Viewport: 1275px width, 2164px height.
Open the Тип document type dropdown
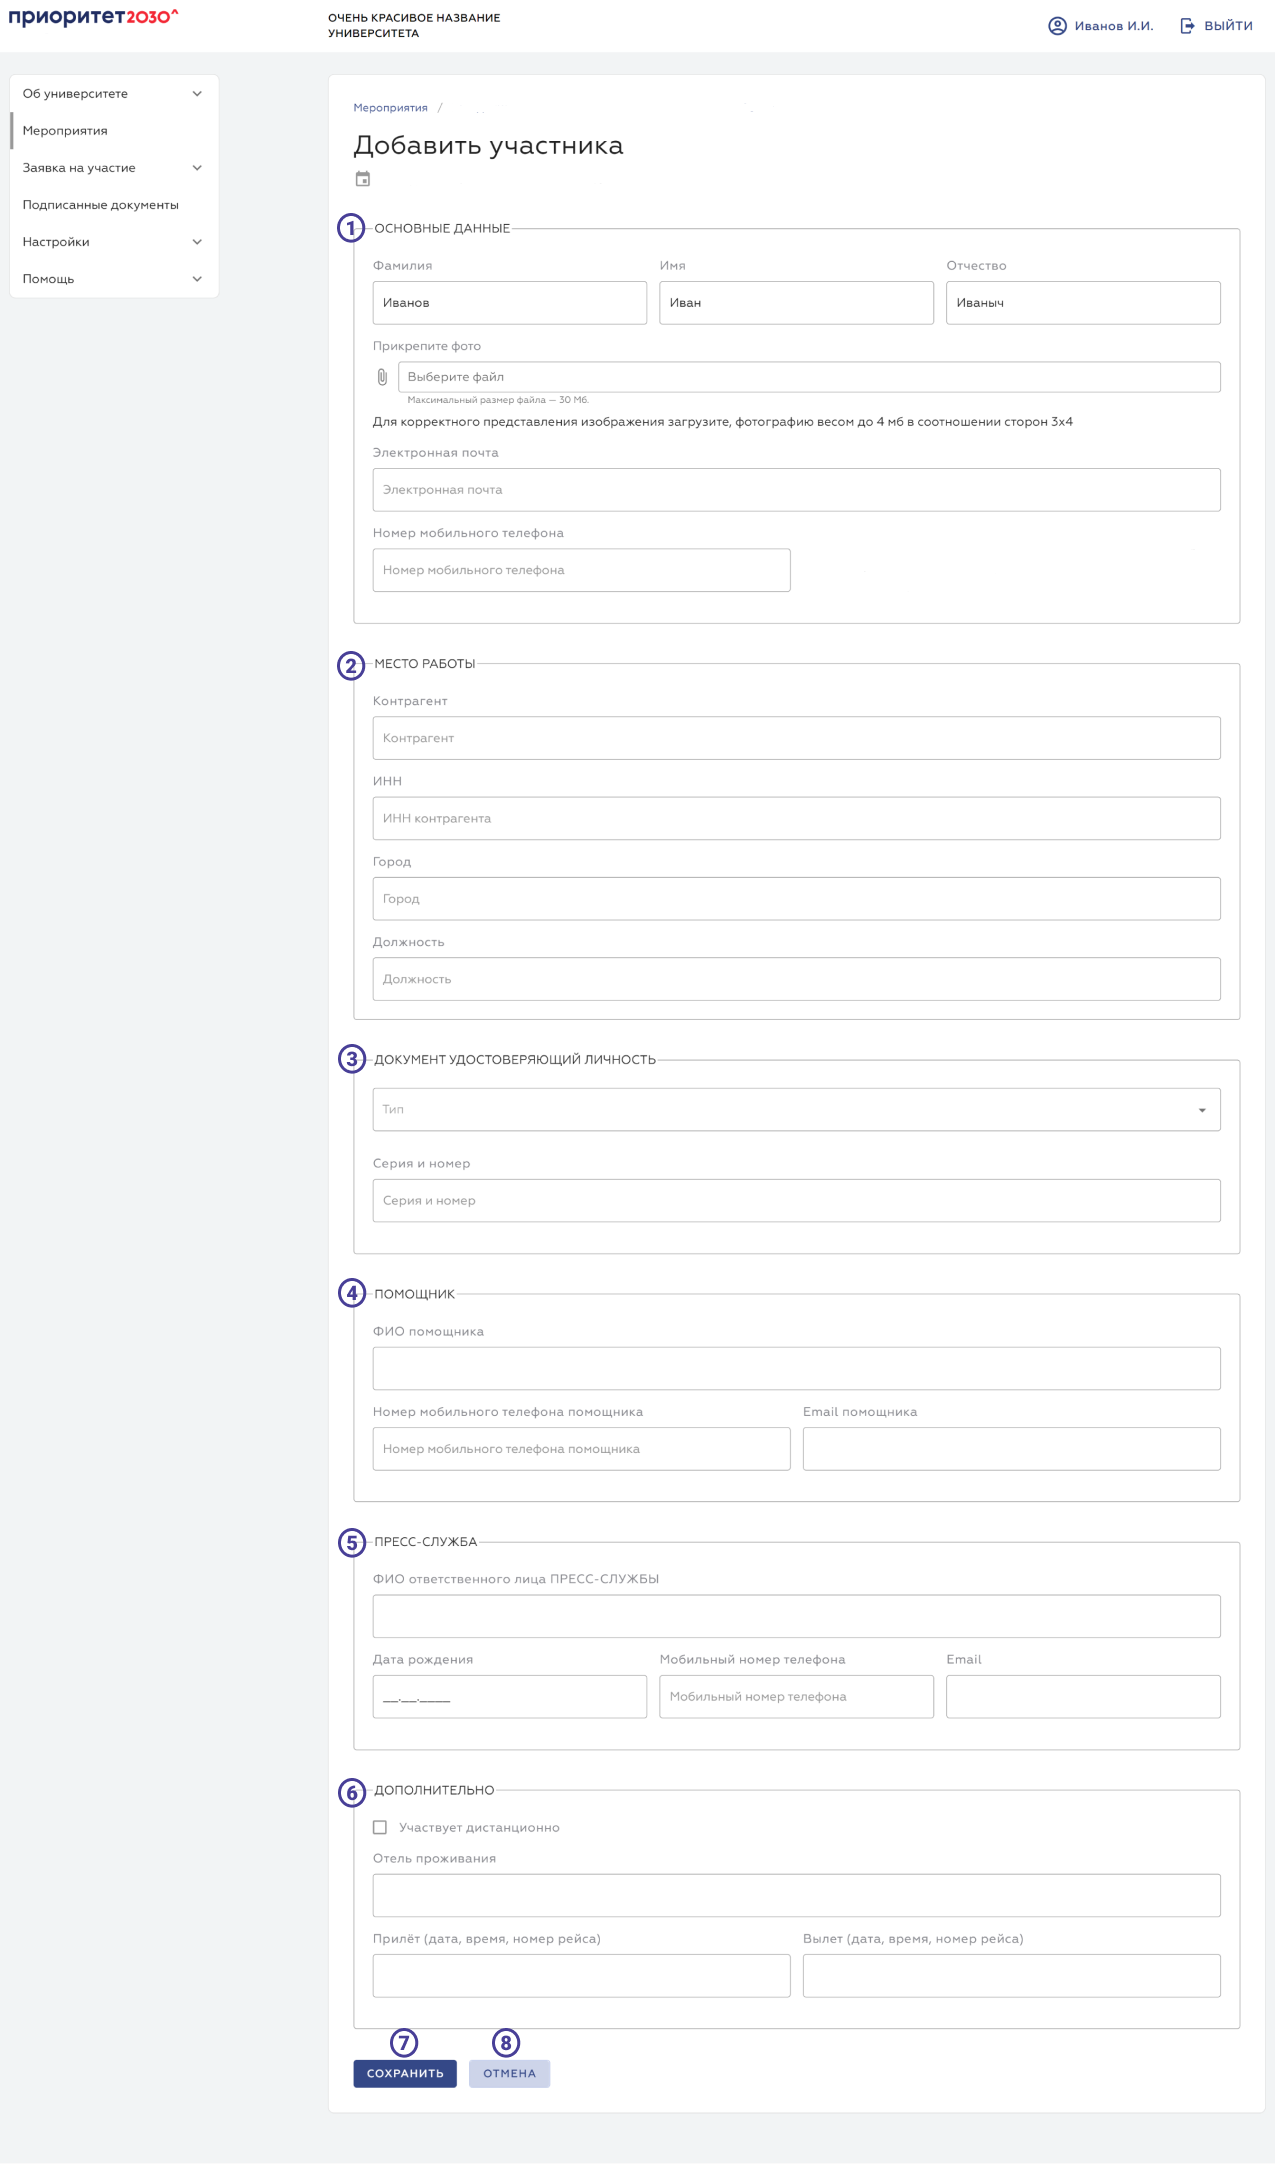pyautogui.click(x=796, y=1110)
